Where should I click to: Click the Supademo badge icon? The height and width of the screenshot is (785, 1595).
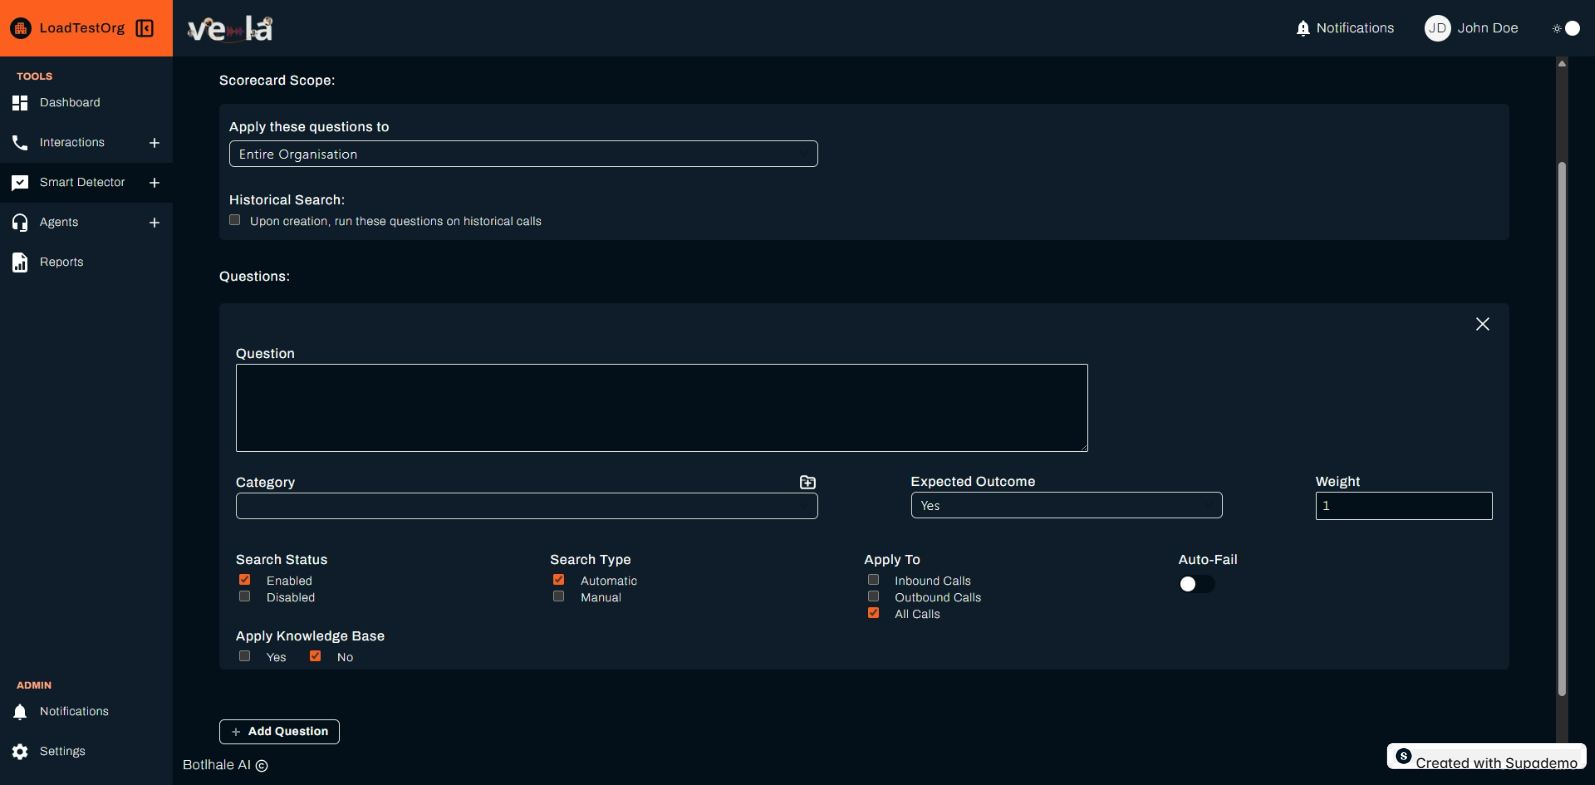tap(1404, 757)
